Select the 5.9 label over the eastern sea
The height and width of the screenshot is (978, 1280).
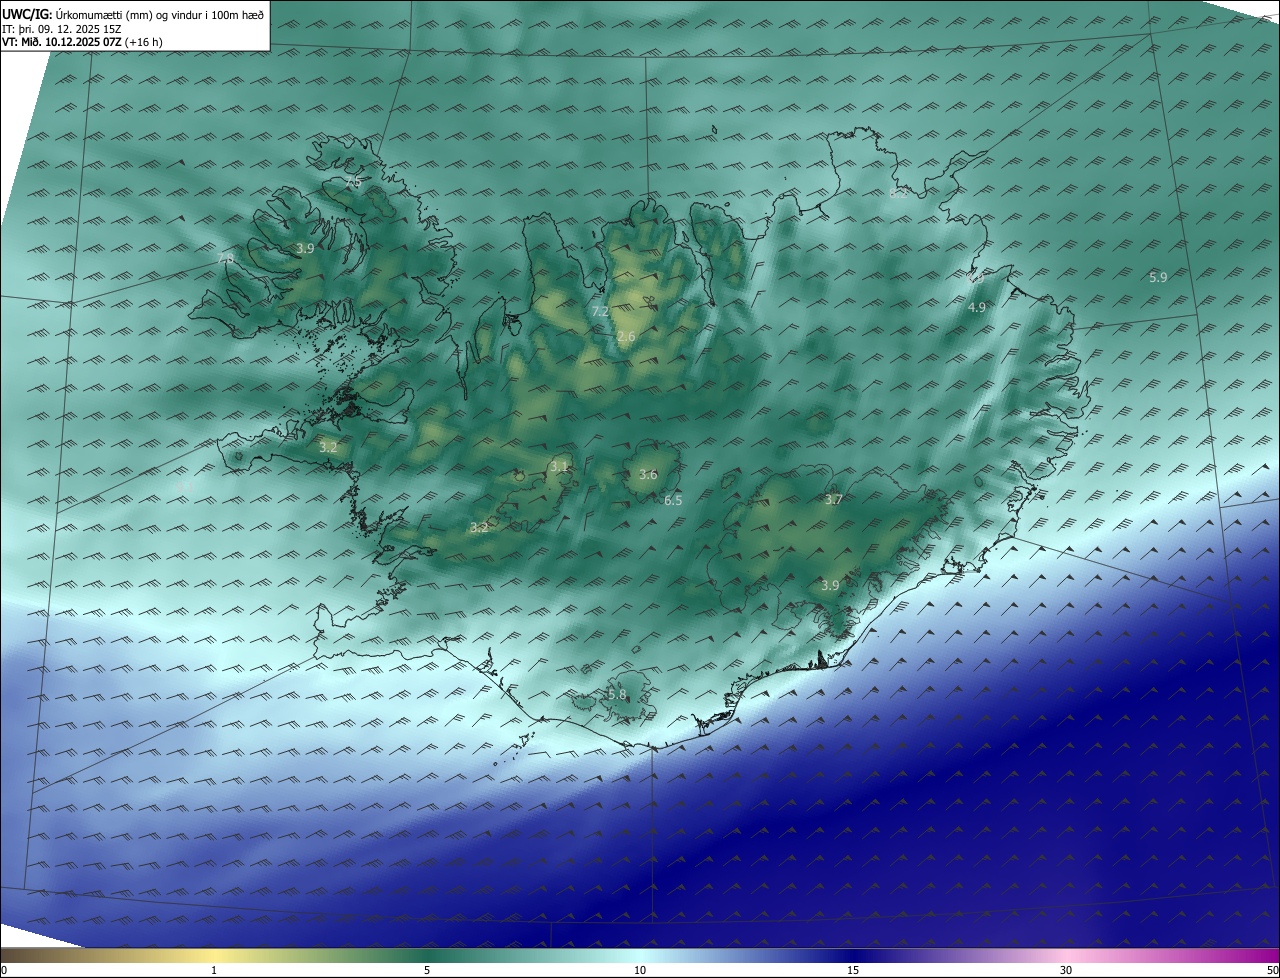point(1158,278)
